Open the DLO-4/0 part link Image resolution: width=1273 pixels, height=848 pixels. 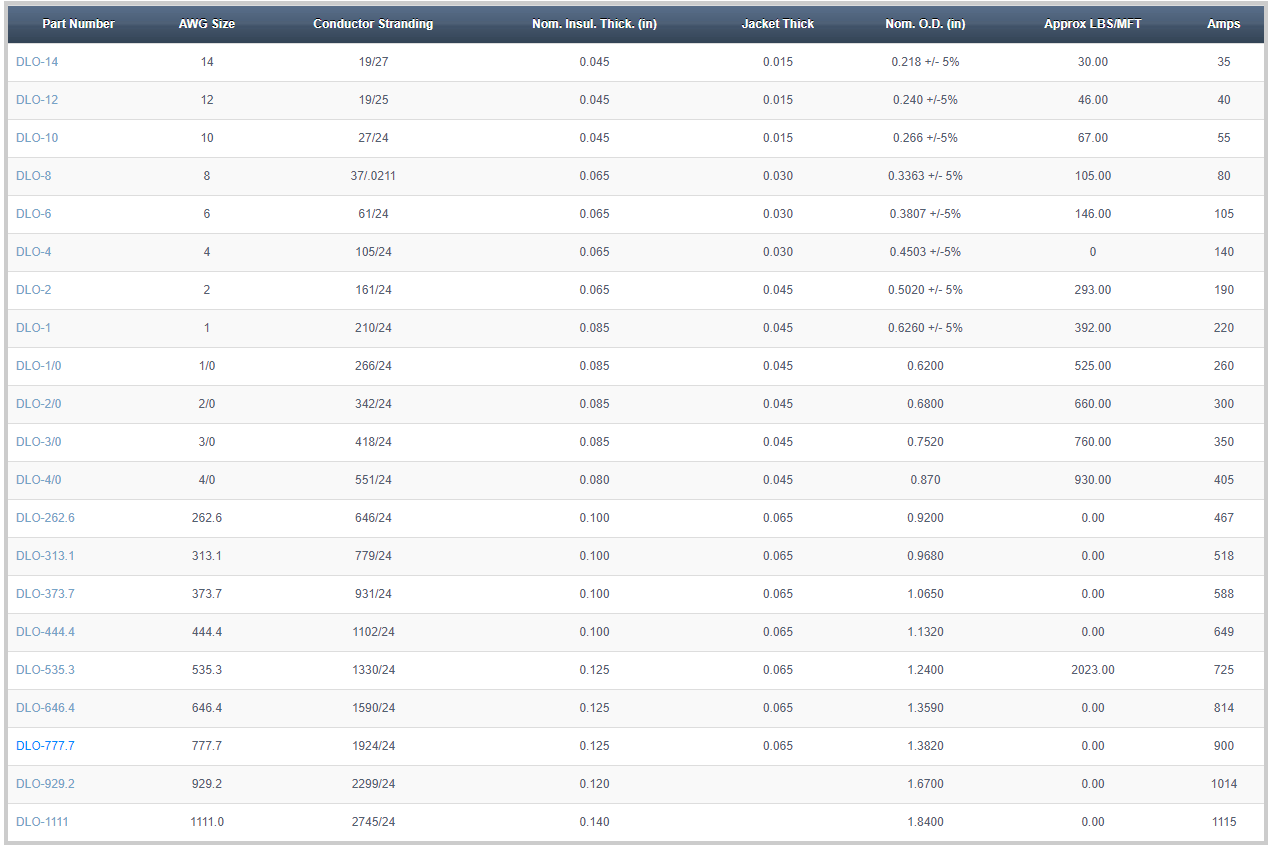tap(39, 480)
